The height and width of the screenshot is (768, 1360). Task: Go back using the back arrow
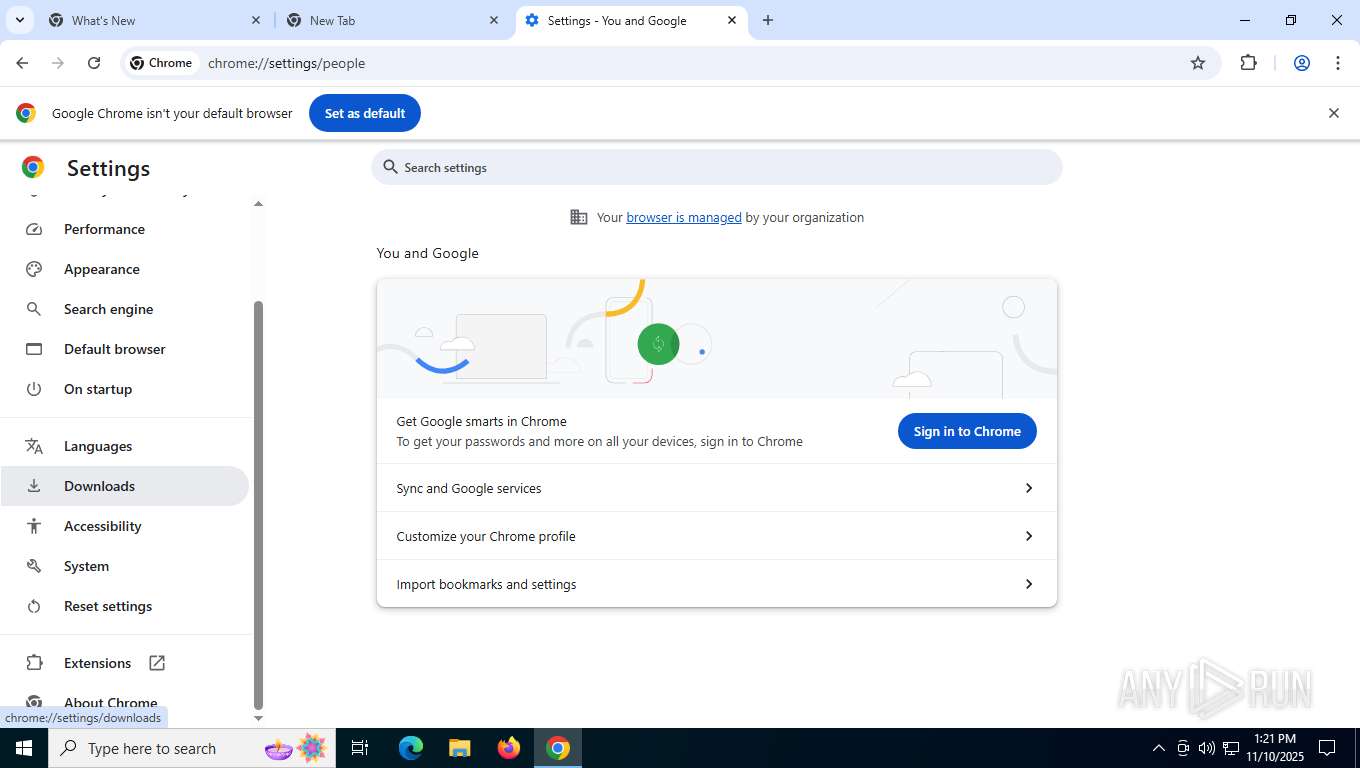[x=22, y=63]
